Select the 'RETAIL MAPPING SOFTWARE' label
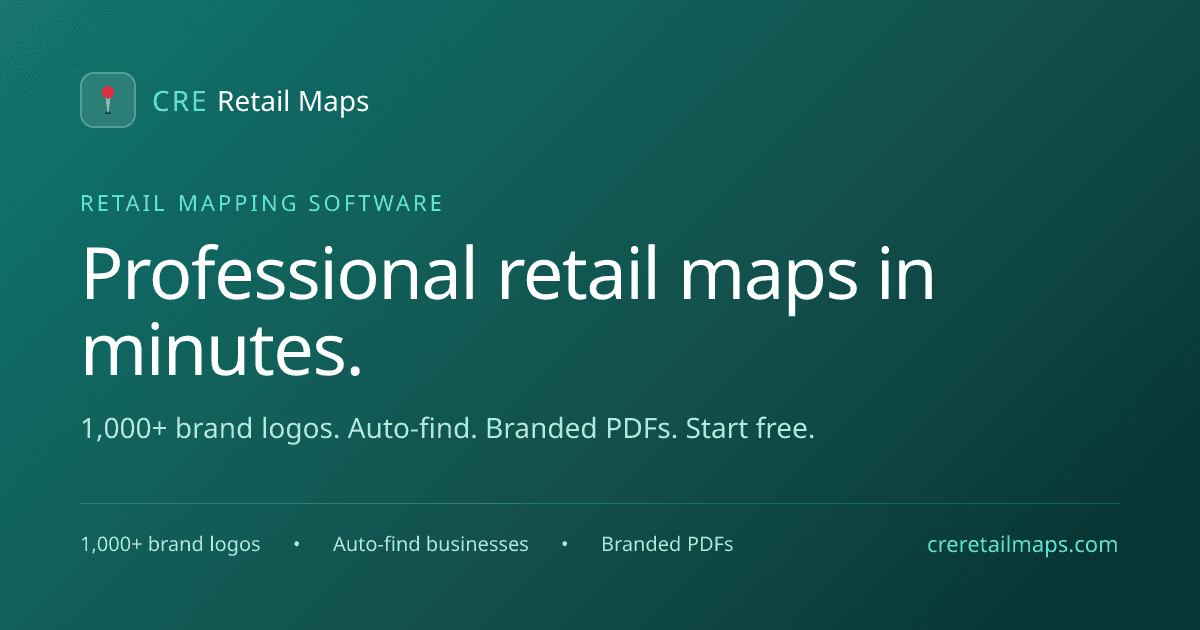 [261, 203]
